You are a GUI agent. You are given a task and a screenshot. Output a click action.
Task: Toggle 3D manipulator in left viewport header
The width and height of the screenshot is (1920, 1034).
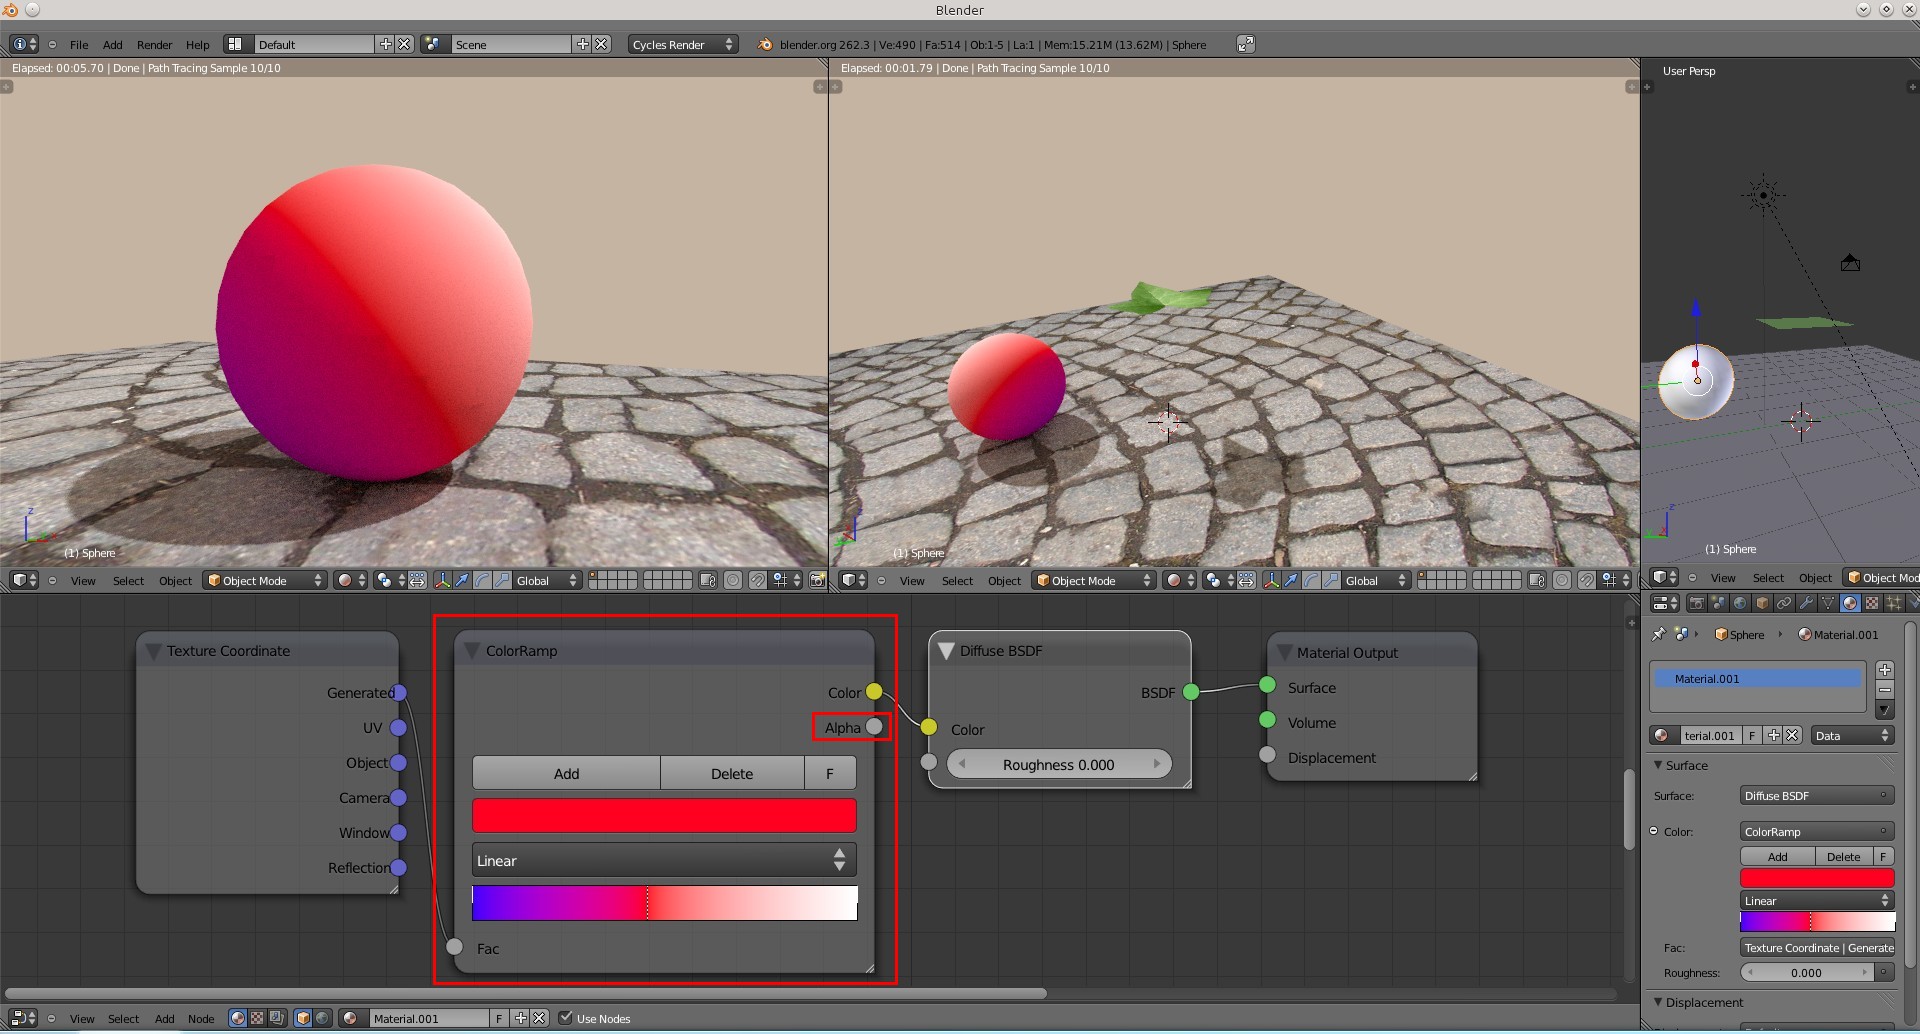(442, 580)
